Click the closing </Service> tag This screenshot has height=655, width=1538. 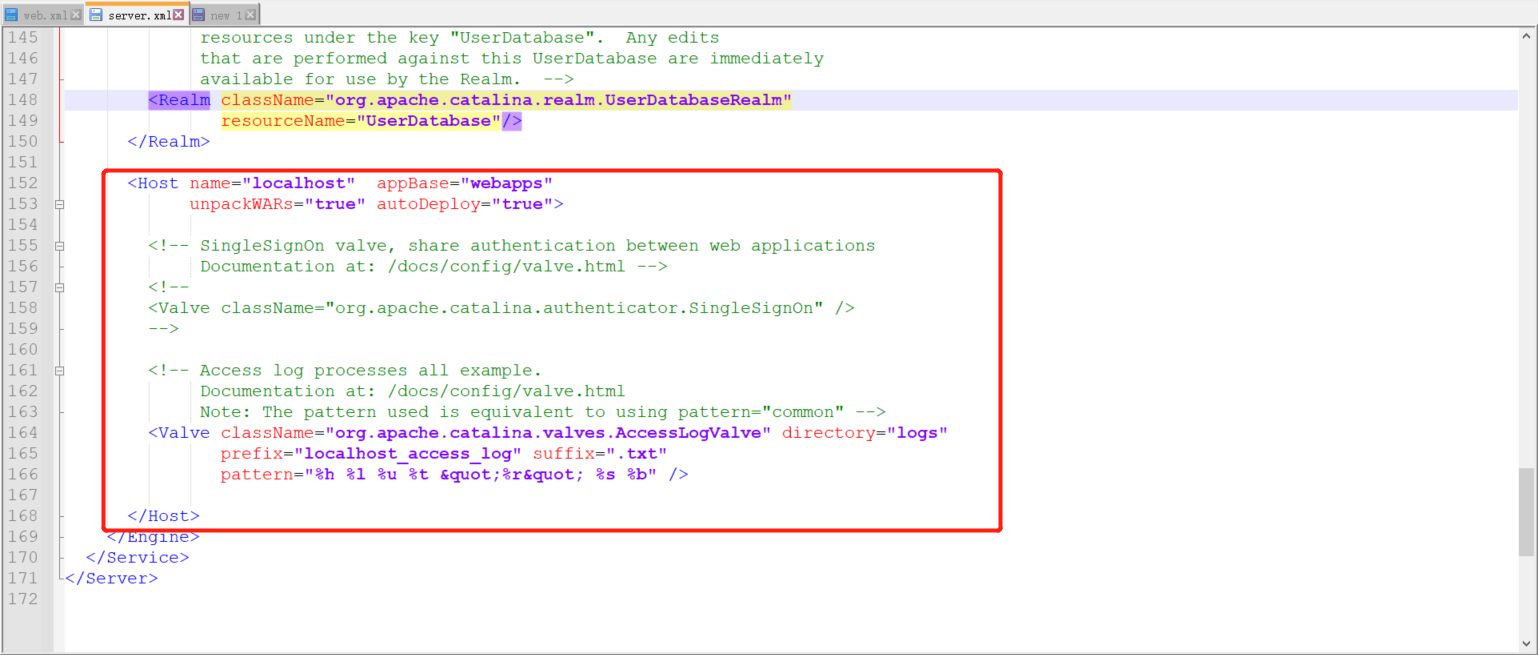point(138,558)
